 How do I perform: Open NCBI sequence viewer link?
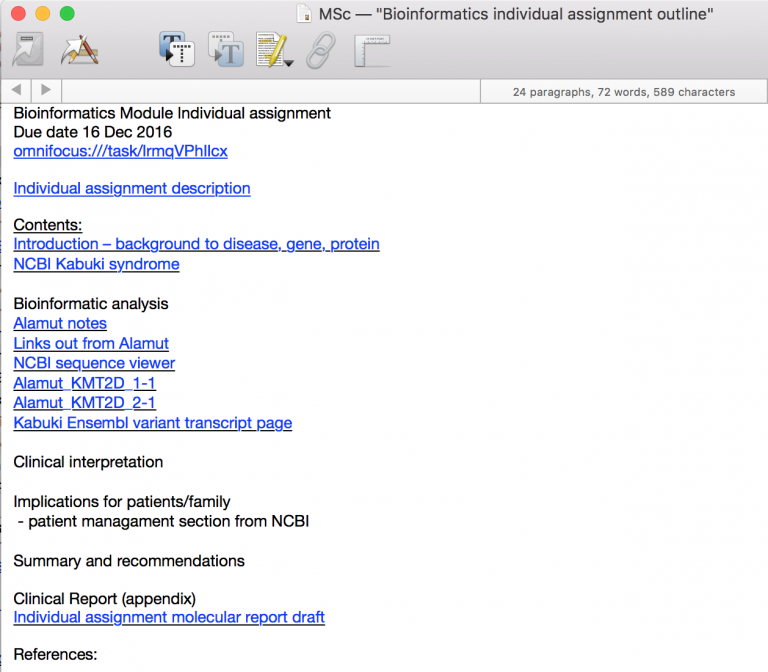(x=94, y=363)
